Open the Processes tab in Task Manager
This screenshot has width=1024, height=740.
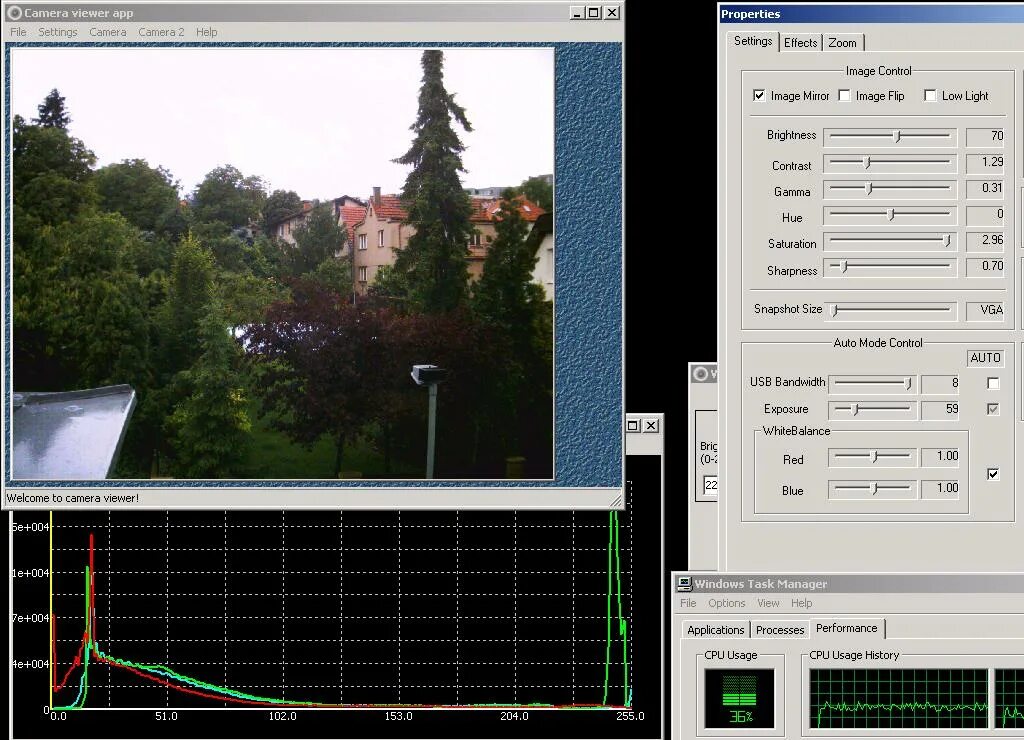(x=779, y=629)
